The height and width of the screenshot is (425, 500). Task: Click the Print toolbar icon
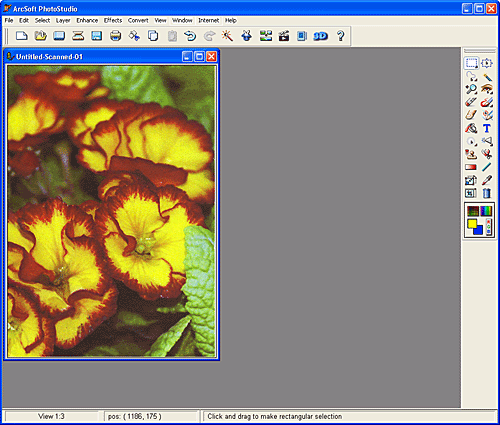[x=115, y=36]
